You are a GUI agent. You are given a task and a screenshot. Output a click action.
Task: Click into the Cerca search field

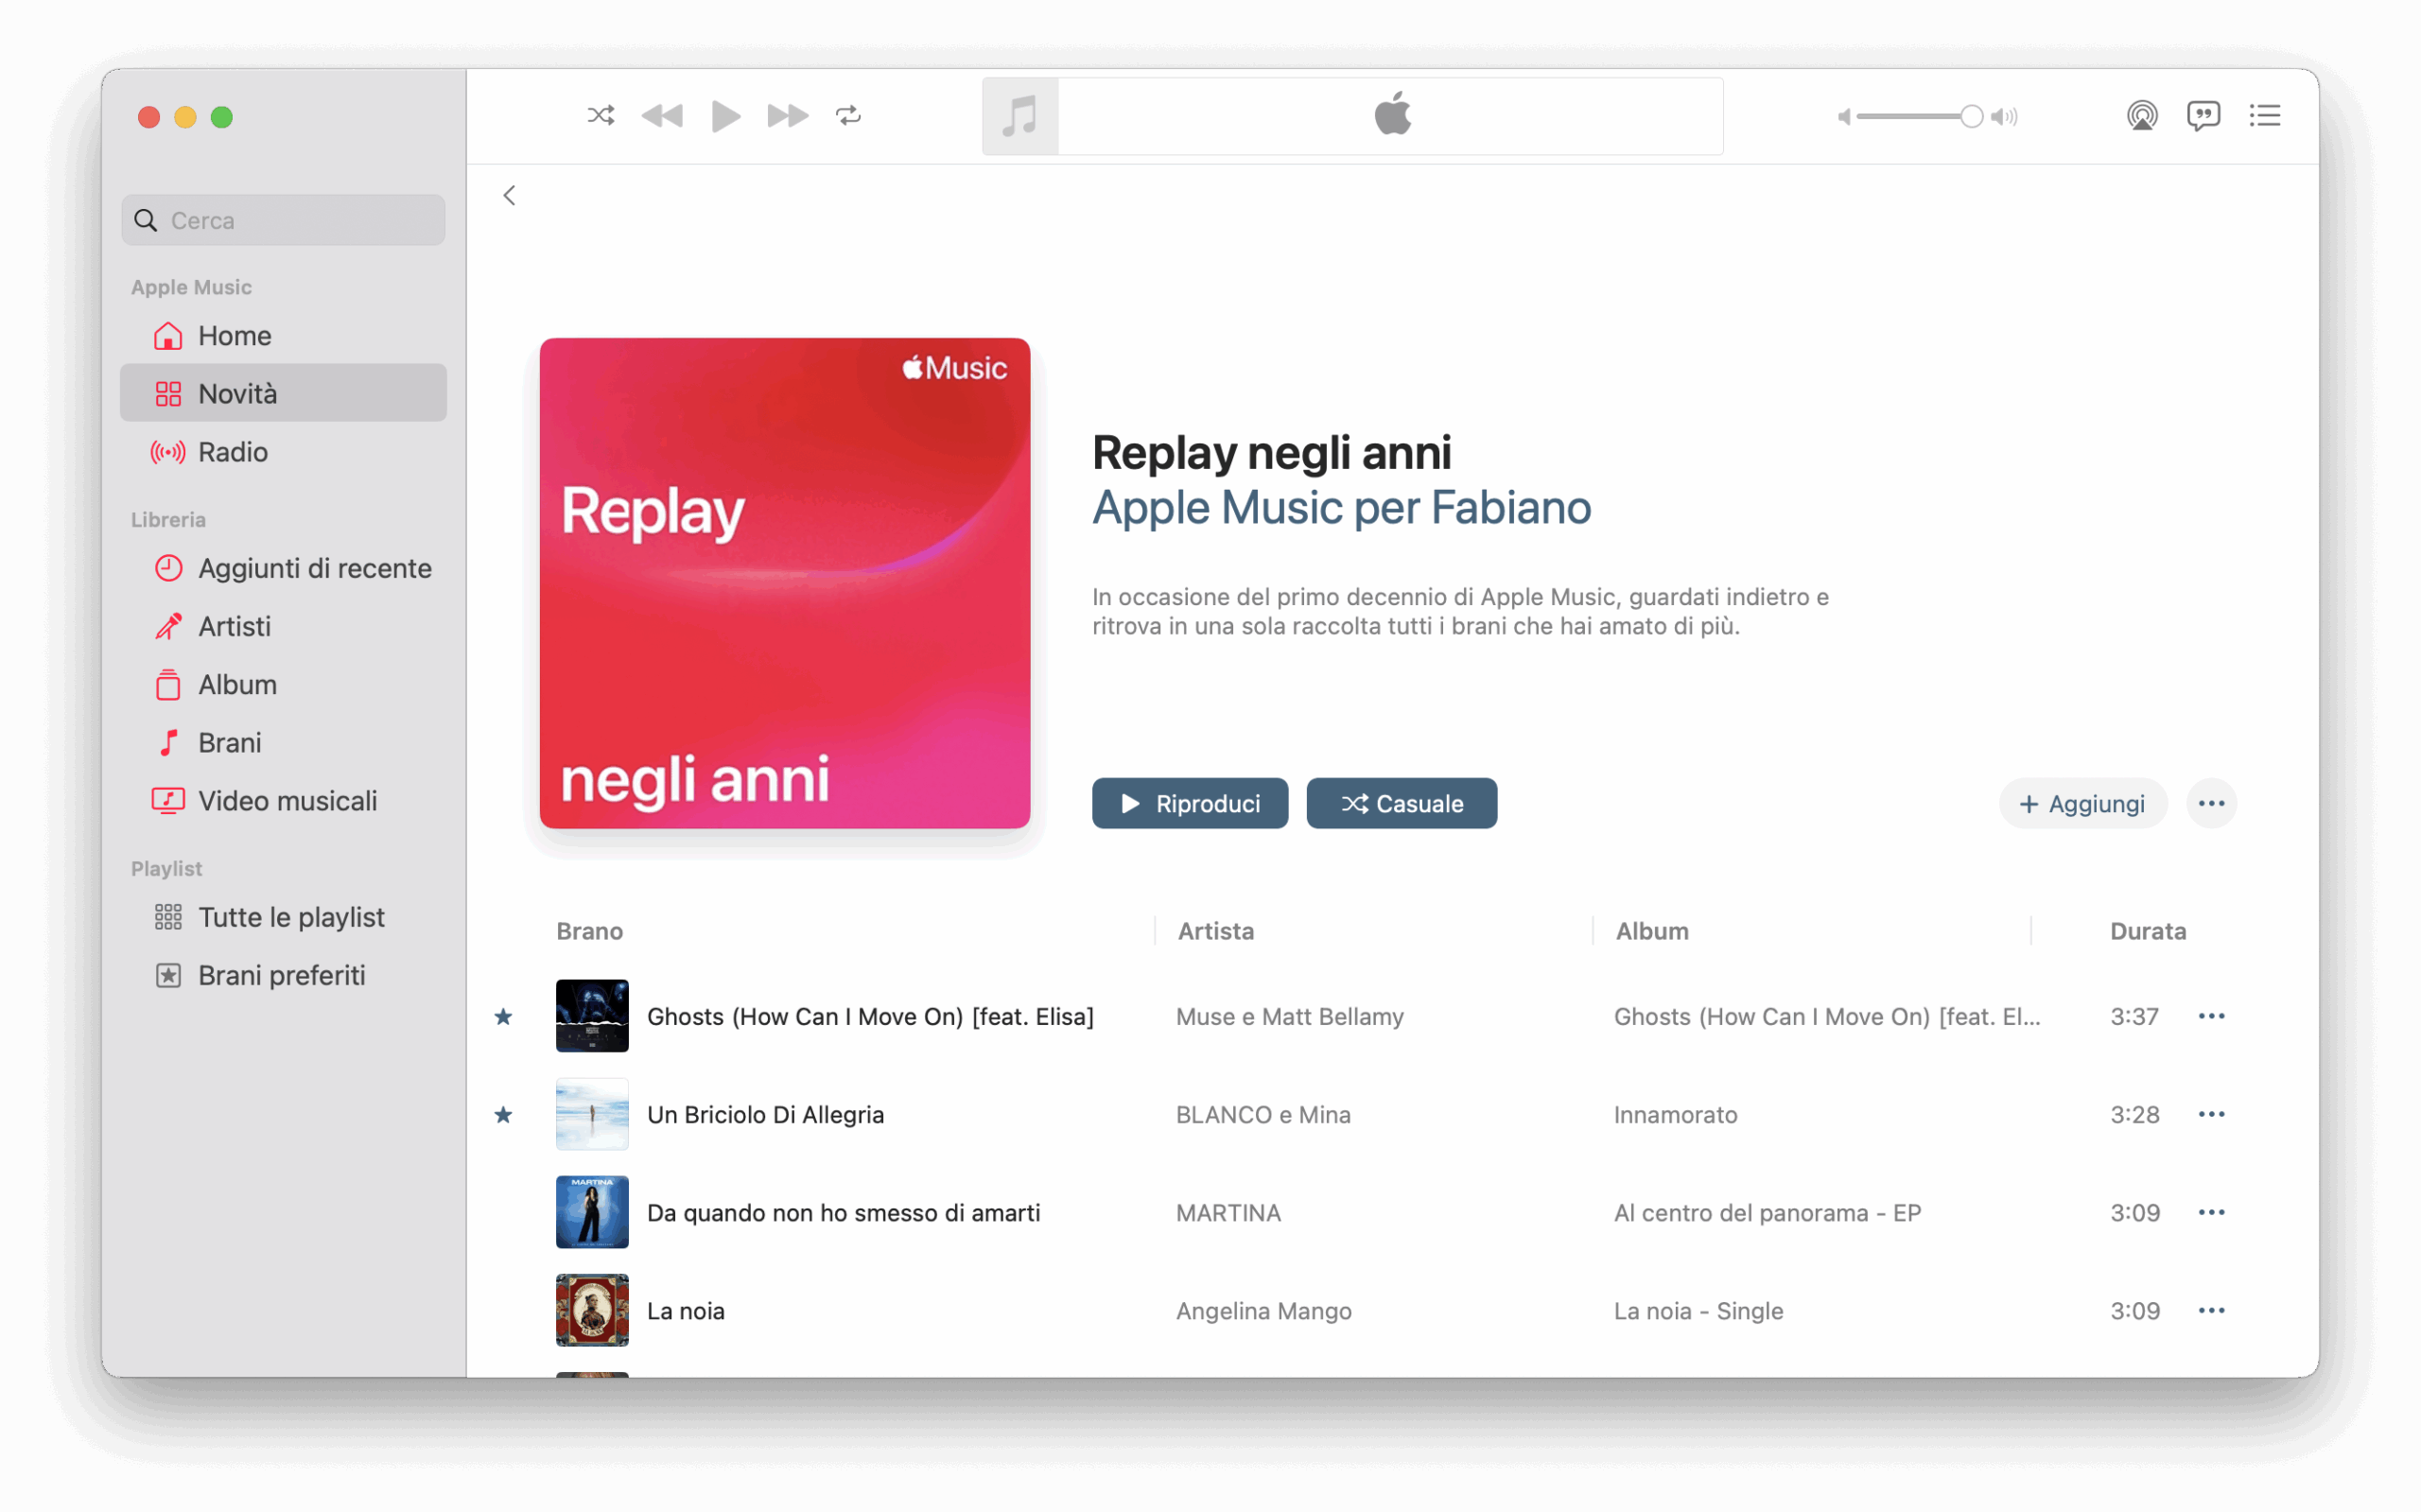coord(283,220)
